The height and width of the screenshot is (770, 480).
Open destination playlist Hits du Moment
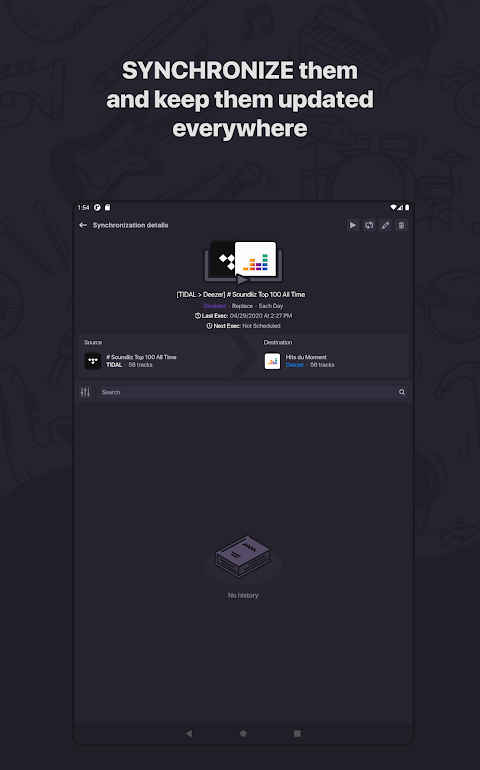pyautogui.click(x=306, y=357)
